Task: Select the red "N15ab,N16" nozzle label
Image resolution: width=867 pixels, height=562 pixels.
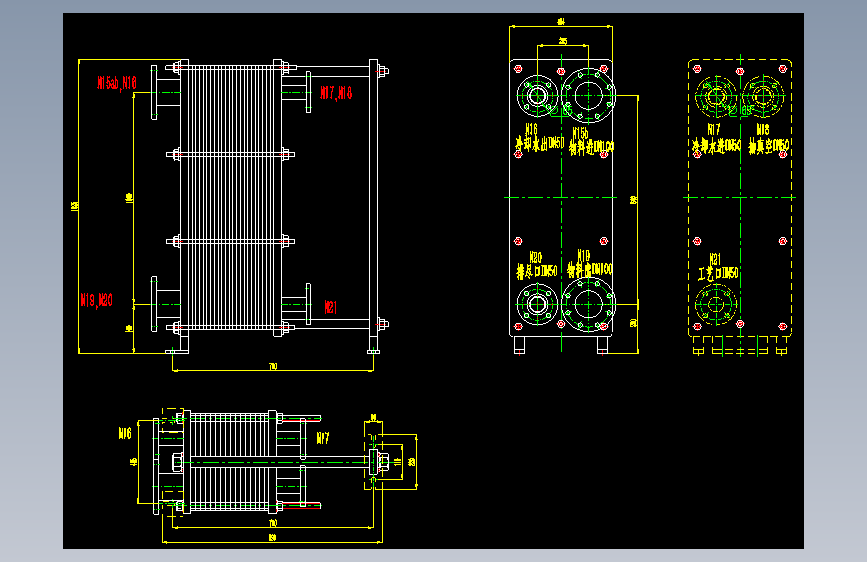Action: click(x=117, y=83)
